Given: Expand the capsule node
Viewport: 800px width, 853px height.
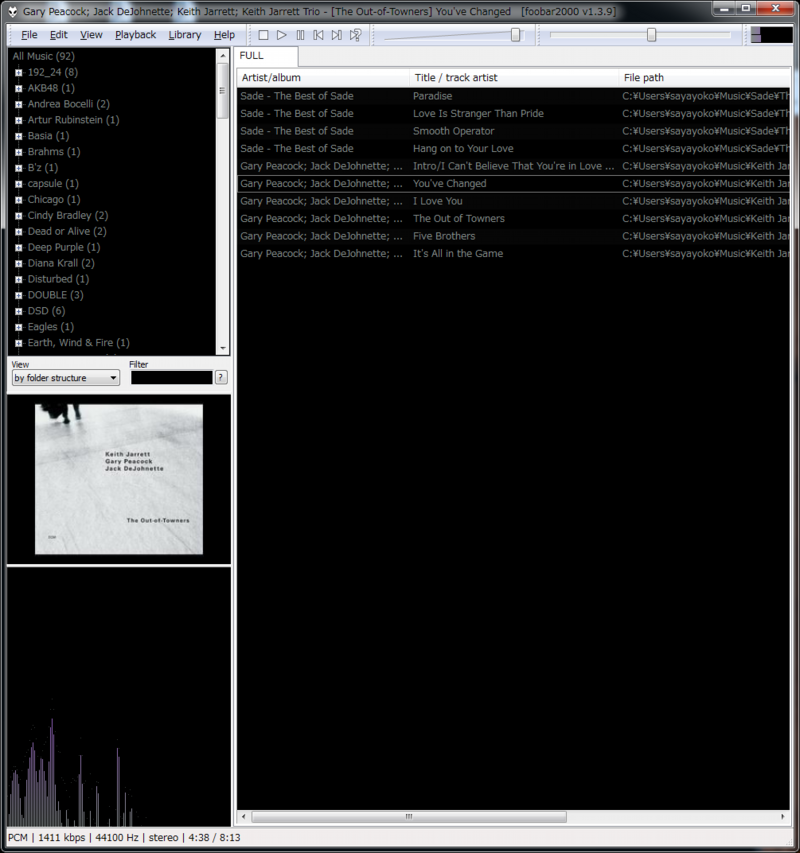Looking at the screenshot, I should [19, 184].
